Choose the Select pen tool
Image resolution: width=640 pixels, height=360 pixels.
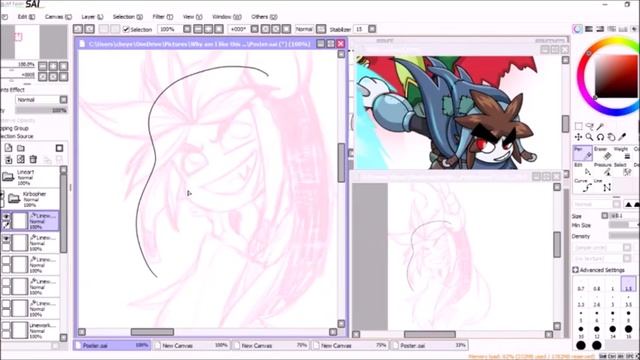[x=623, y=169]
